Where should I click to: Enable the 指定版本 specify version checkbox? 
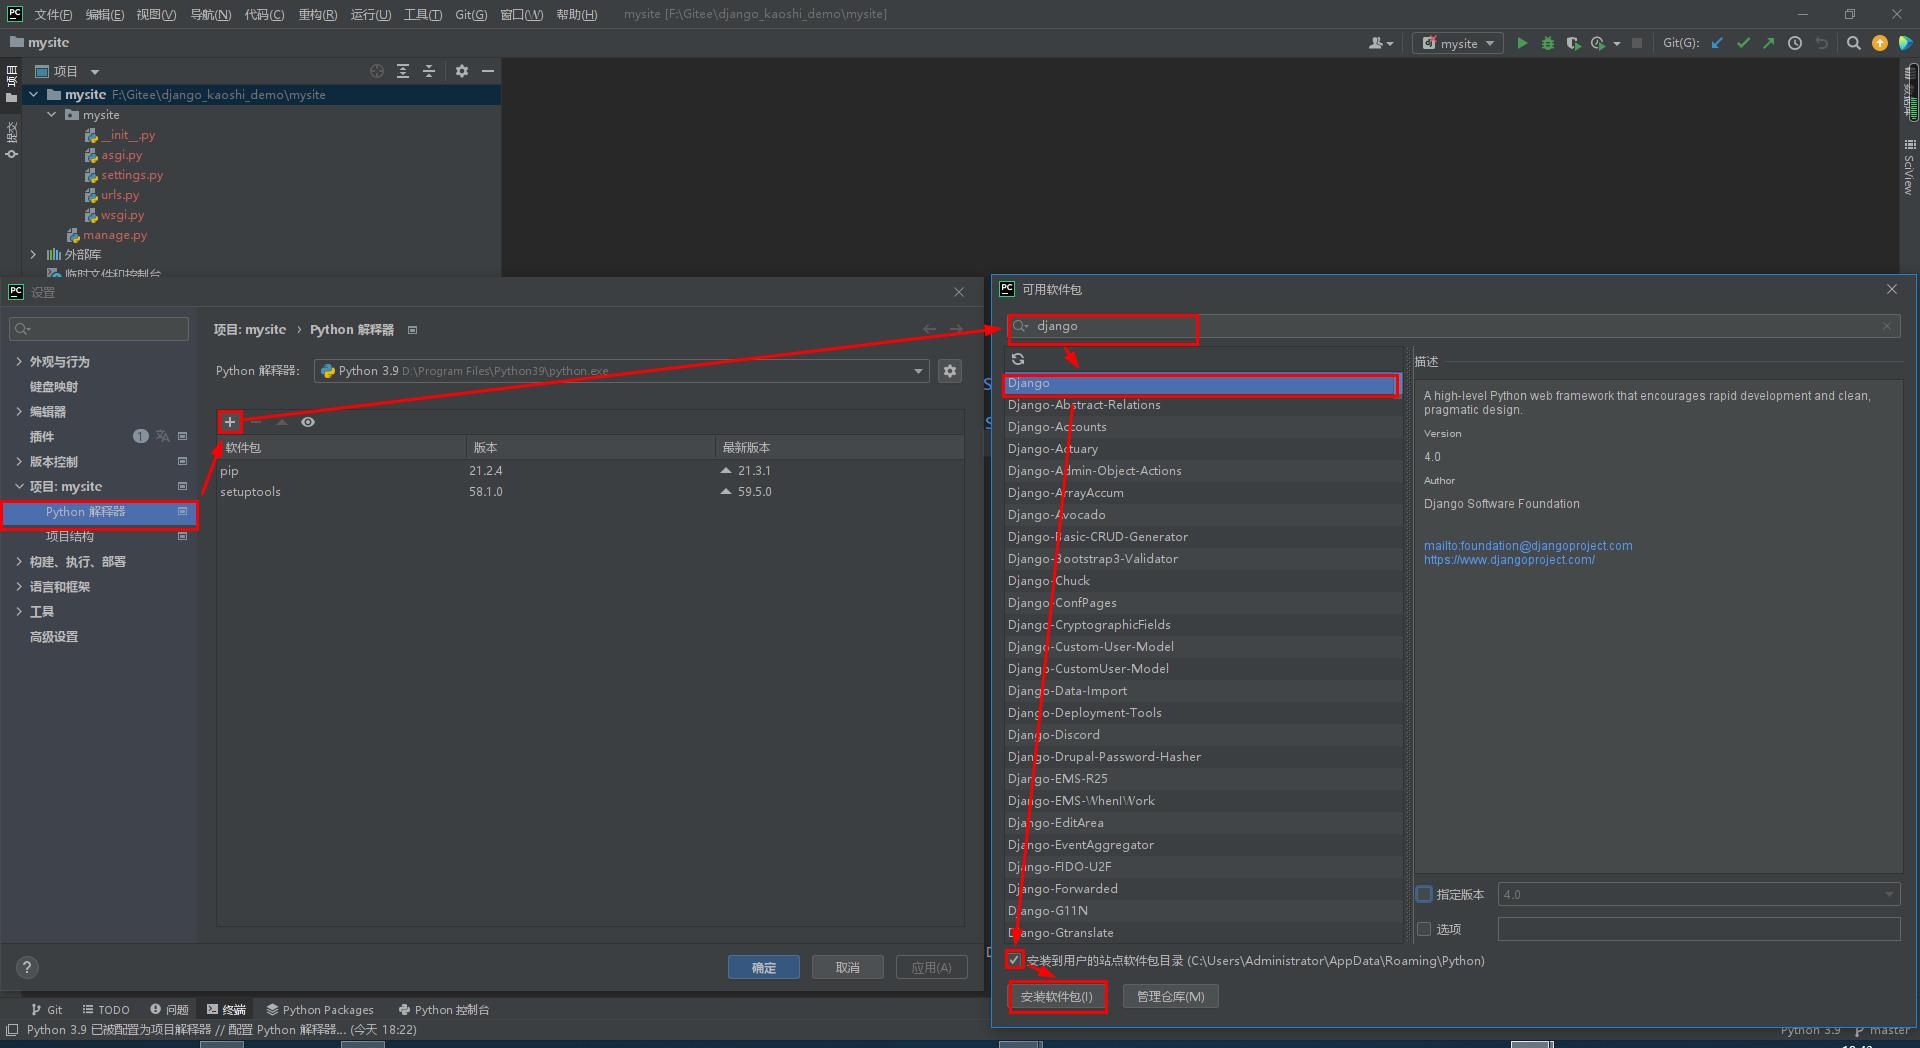click(x=1424, y=894)
